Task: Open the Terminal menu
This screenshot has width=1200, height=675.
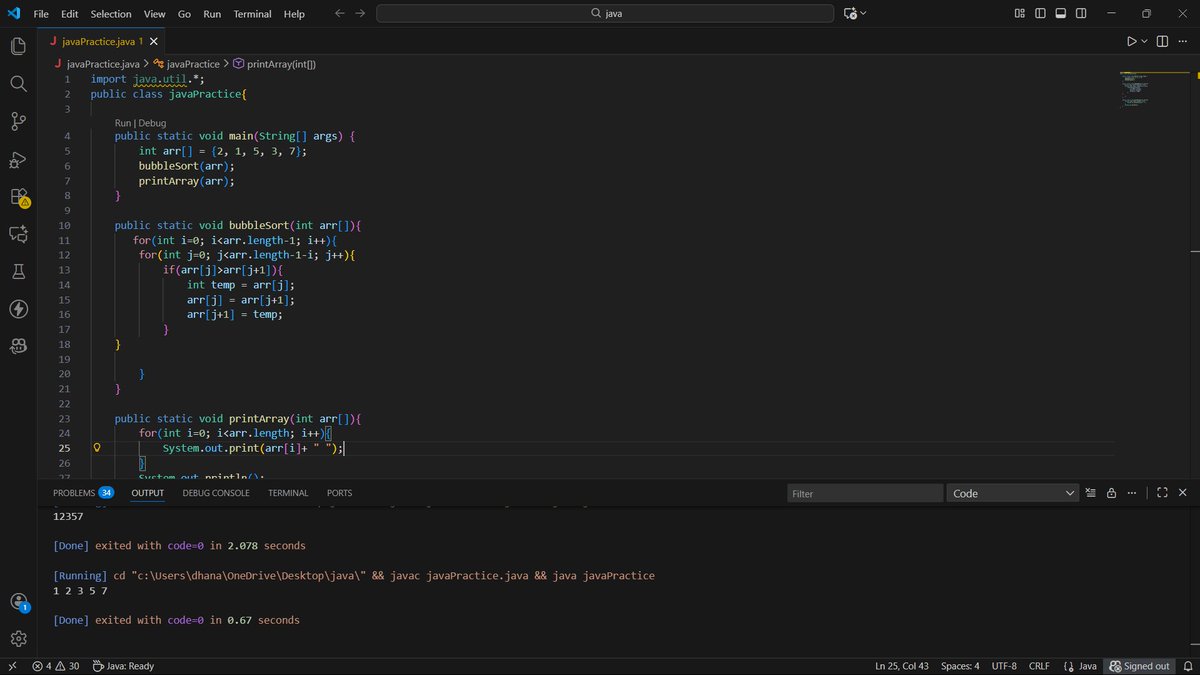Action: (x=253, y=14)
